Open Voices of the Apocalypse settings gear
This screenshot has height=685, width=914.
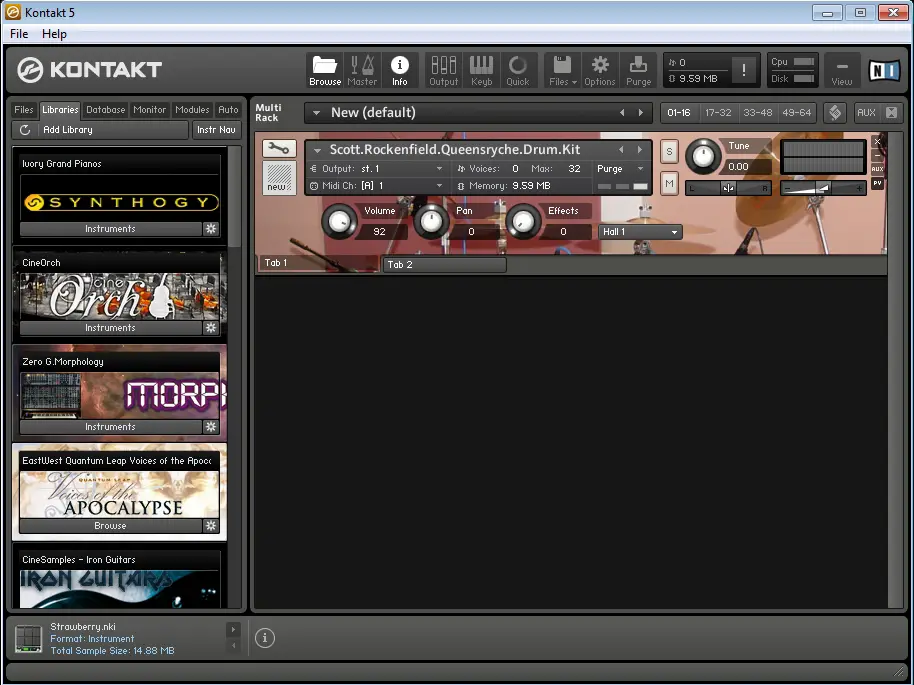(x=211, y=526)
